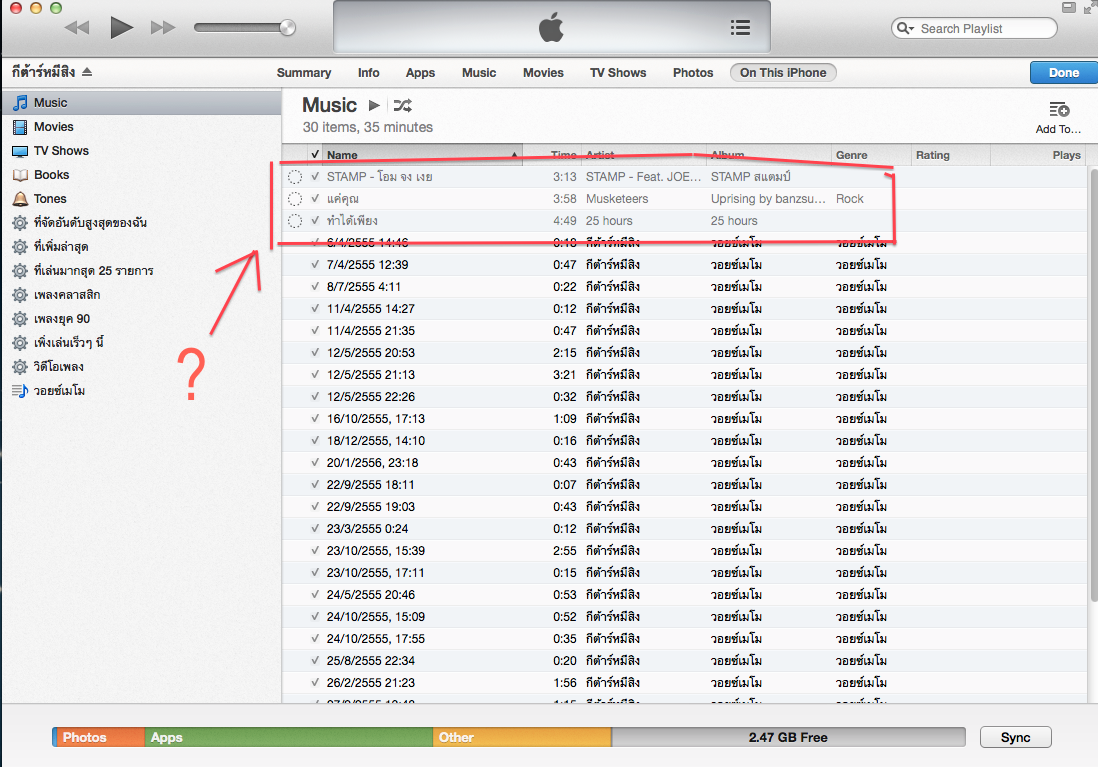Select Music in the sidebar
Image resolution: width=1098 pixels, height=767 pixels.
pyautogui.click(x=141, y=103)
